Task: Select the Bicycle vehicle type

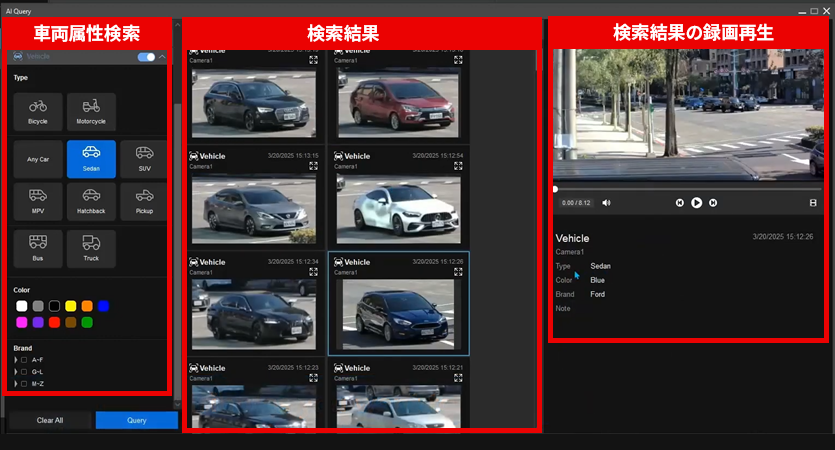Action: (38, 110)
